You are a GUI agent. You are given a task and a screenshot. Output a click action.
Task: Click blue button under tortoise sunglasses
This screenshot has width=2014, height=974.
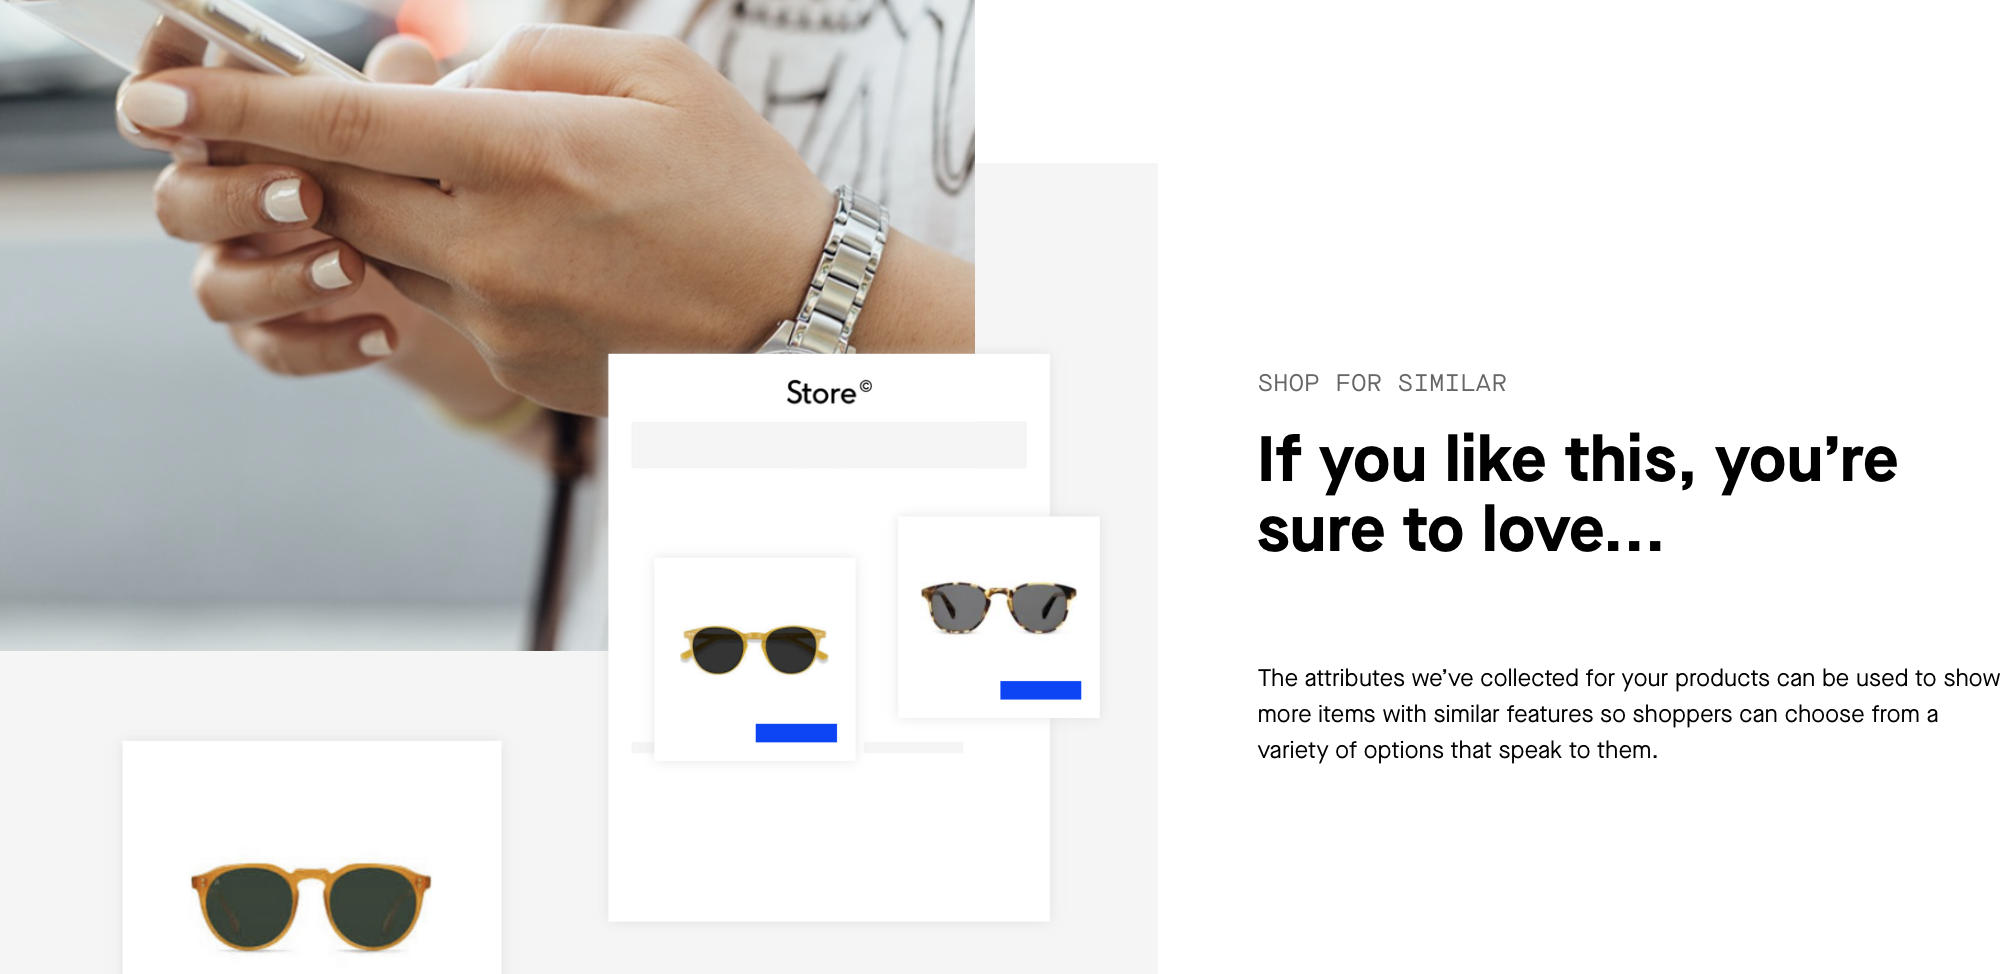coord(1040,690)
